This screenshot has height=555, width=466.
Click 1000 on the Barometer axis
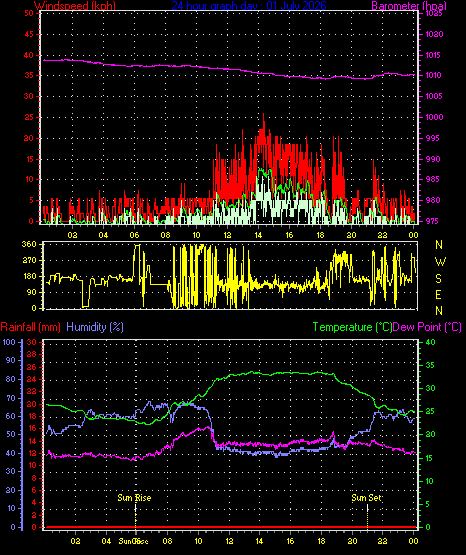click(434, 117)
